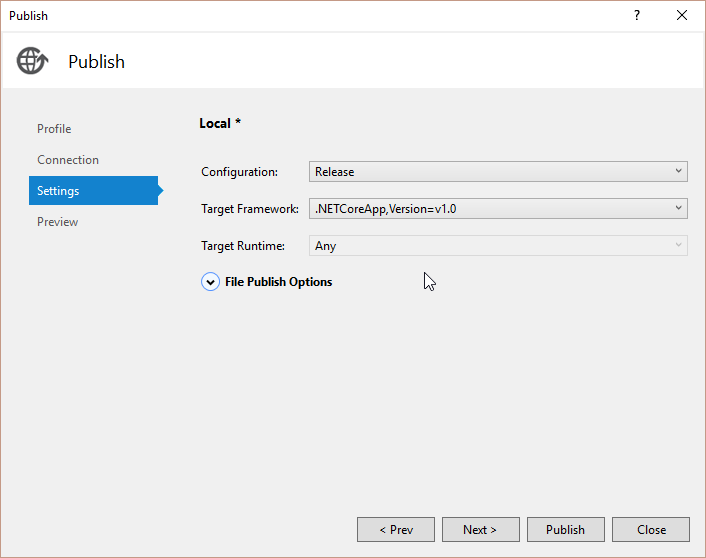706x558 pixels.
Task: Click the Publish globe icon in header
Action: point(32,61)
